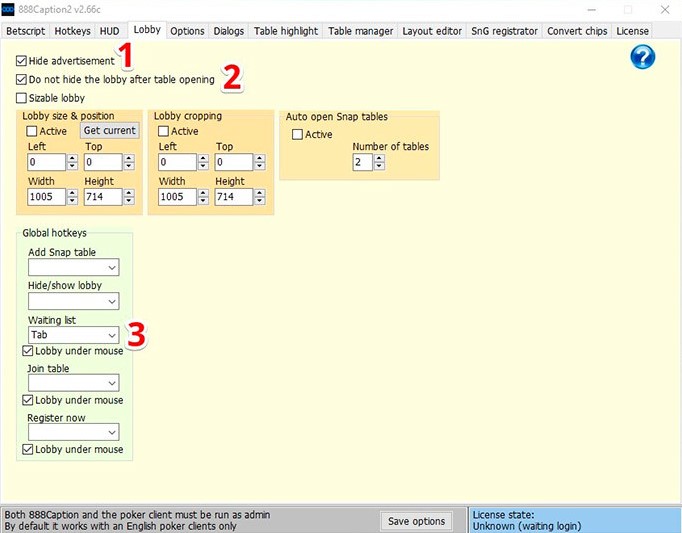Enable the Sizable lobby checkbox
682x533 pixels.
point(22,98)
